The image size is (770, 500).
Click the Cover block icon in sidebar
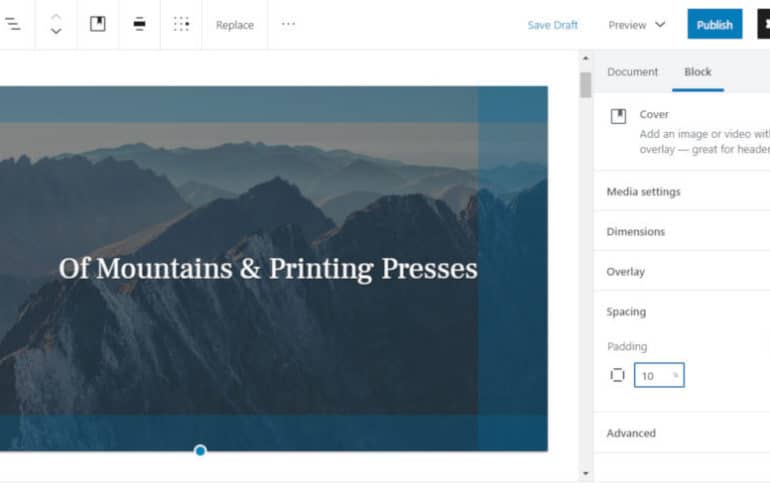point(618,116)
